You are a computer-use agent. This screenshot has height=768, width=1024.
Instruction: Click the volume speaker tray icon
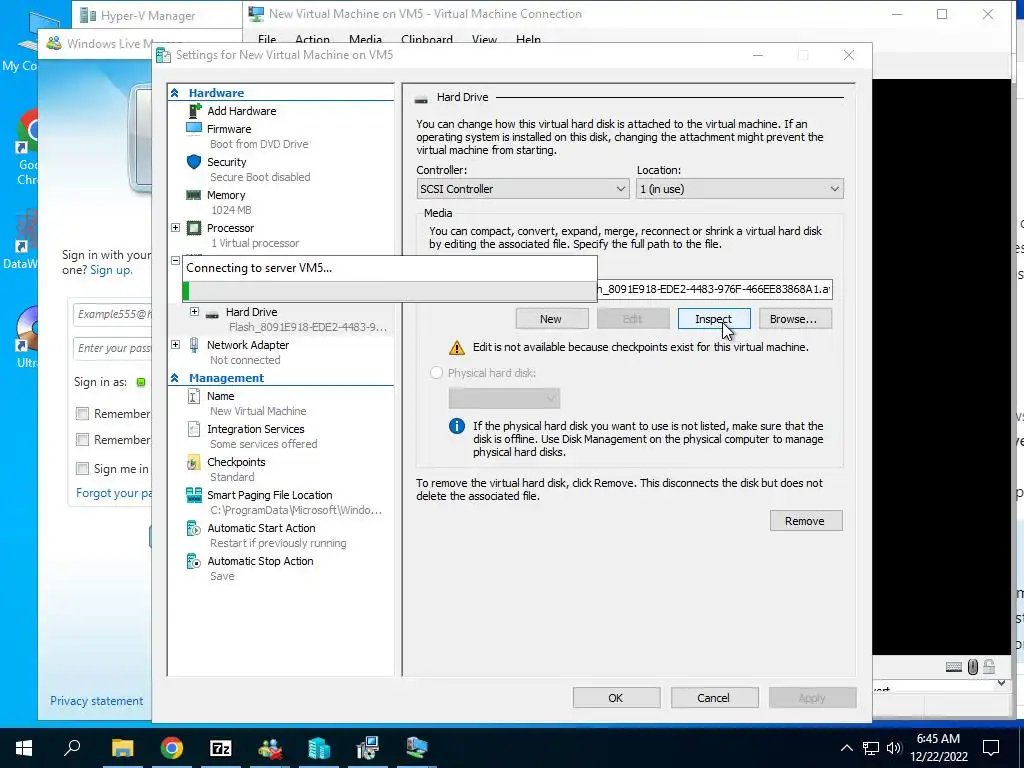pos(894,748)
